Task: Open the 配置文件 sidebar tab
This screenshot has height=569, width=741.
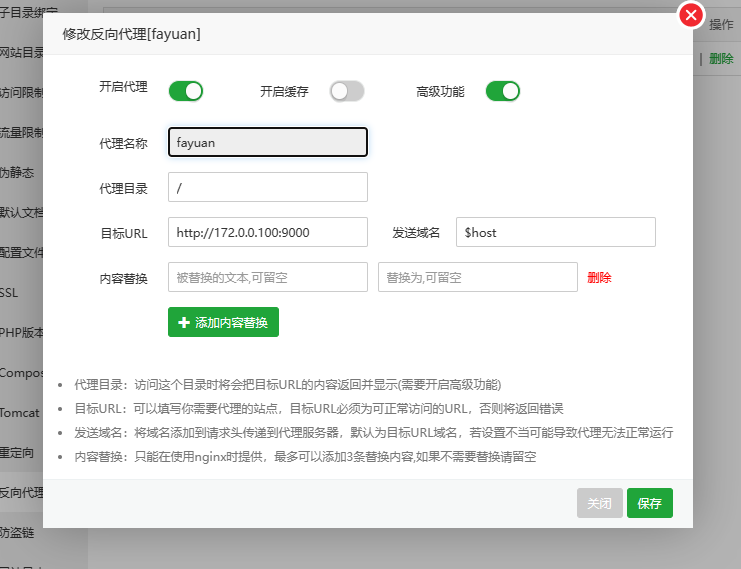Action: click(x=22, y=253)
